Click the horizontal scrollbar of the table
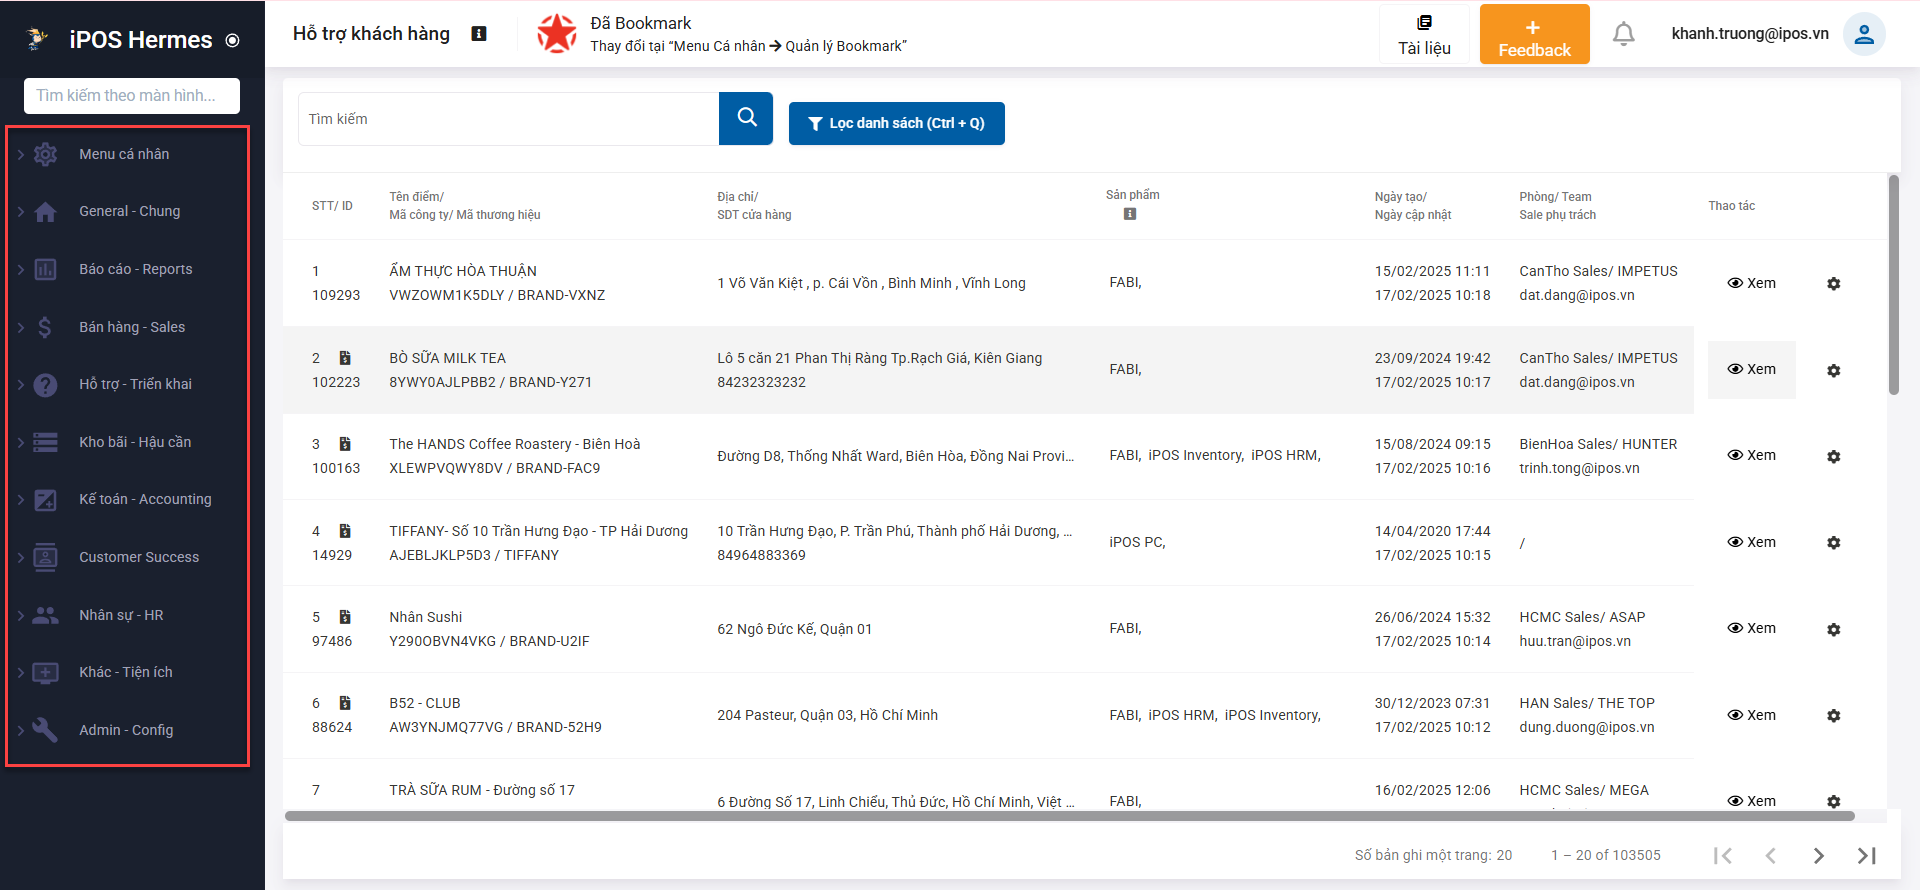Viewport: 1920px width, 890px height. tap(1070, 816)
